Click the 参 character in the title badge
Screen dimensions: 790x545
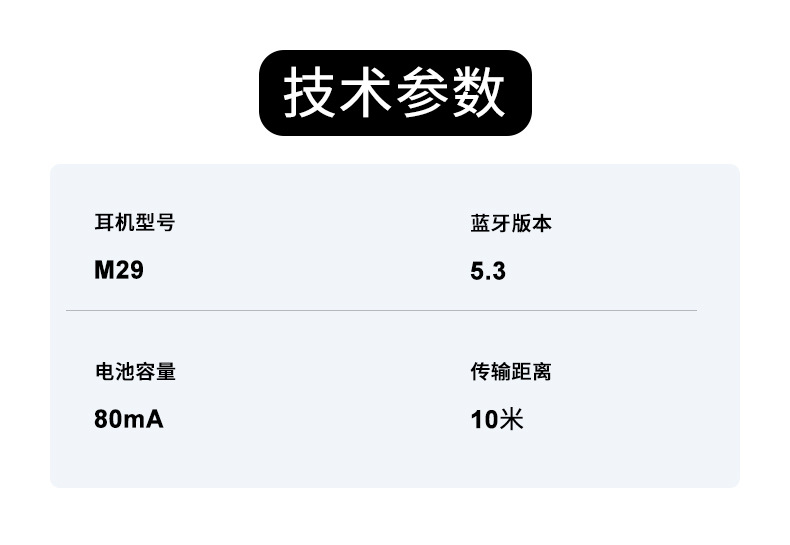coord(423,94)
